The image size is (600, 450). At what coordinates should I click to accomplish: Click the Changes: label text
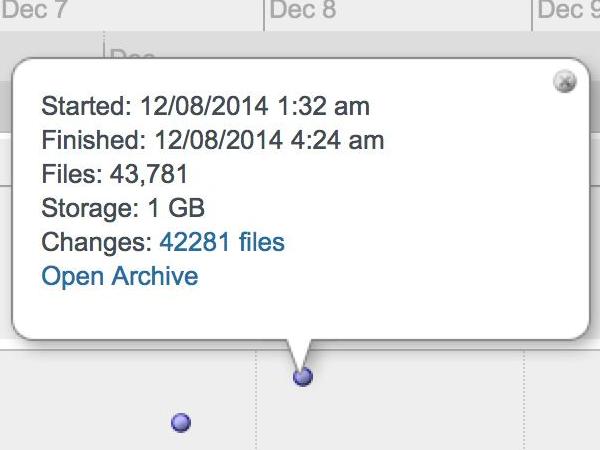pyautogui.click(x=97, y=242)
